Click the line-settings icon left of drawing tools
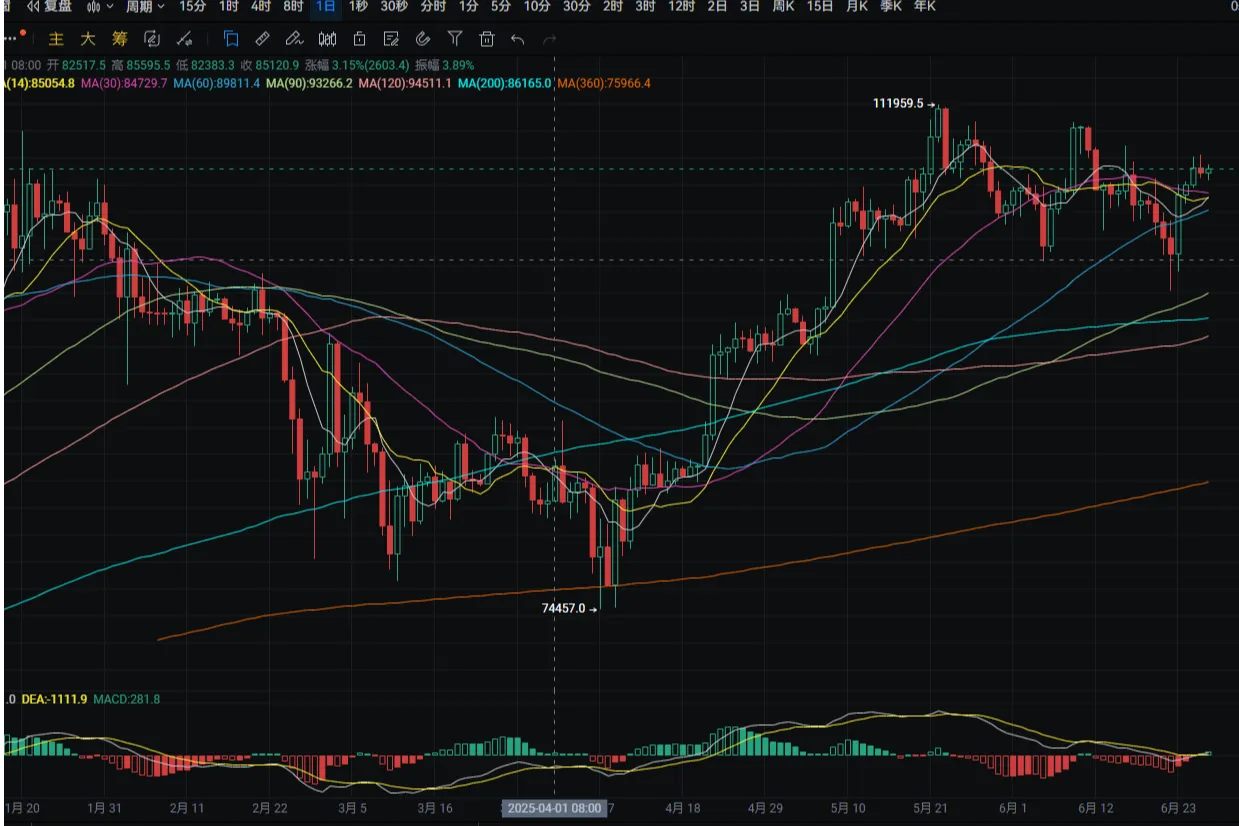 pyautogui.click(x=184, y=39)
